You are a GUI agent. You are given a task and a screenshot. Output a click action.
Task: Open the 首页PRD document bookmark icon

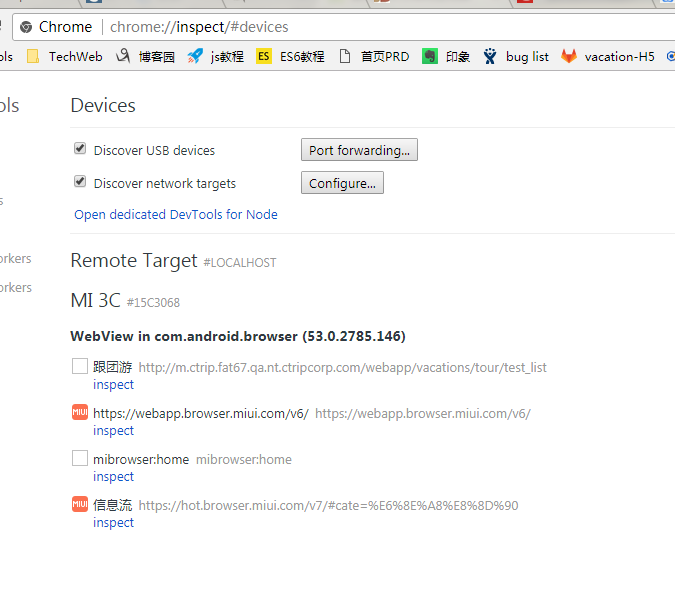tap(344, 56)
